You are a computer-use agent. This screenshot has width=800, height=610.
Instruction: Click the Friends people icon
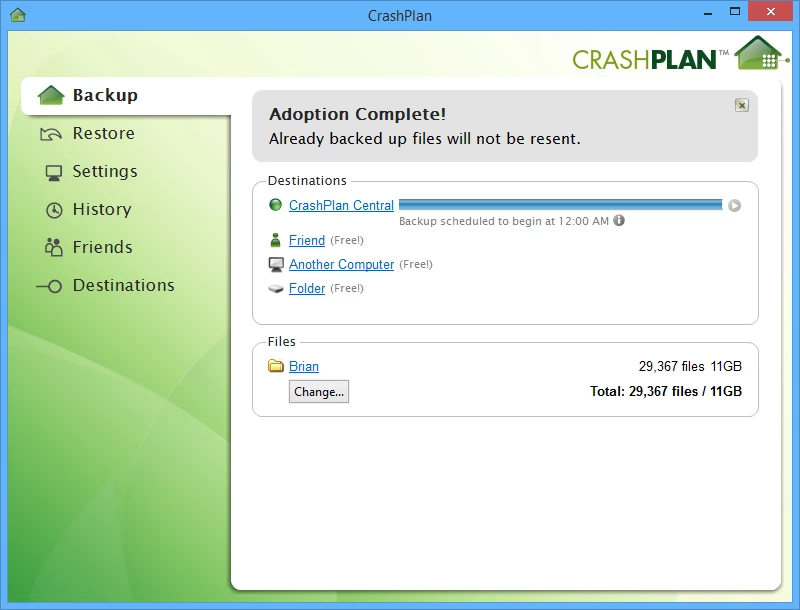54,247
